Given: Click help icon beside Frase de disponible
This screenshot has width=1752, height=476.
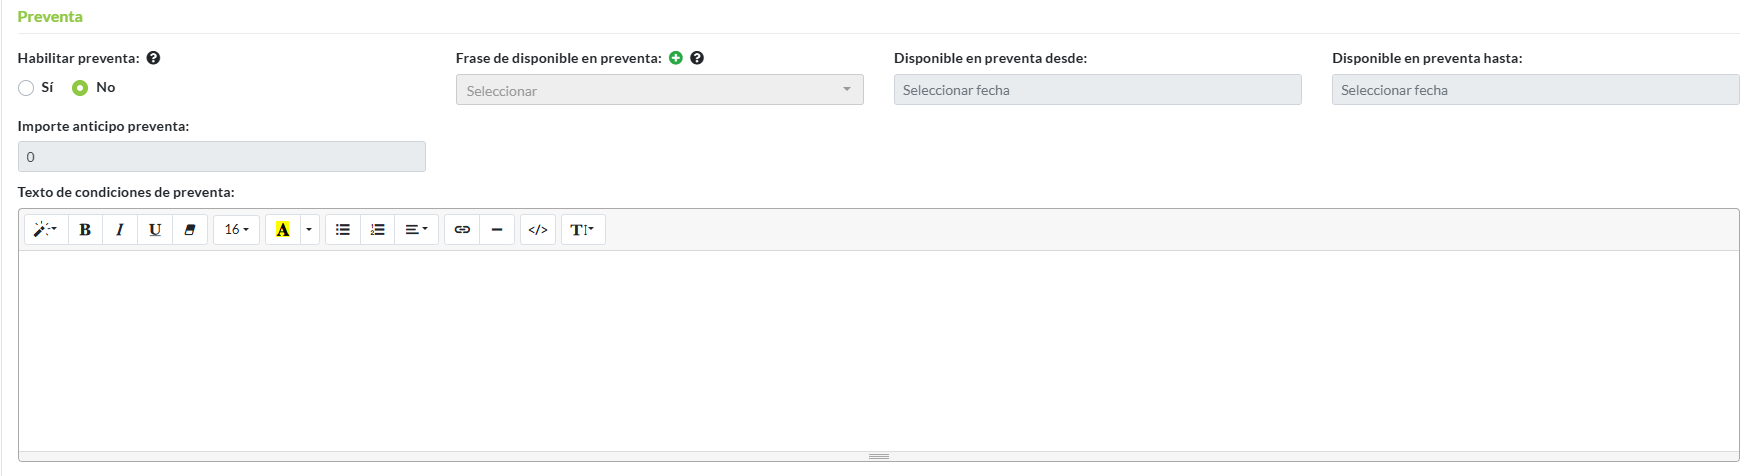Looking at the screenshot, I should [697, 58].
